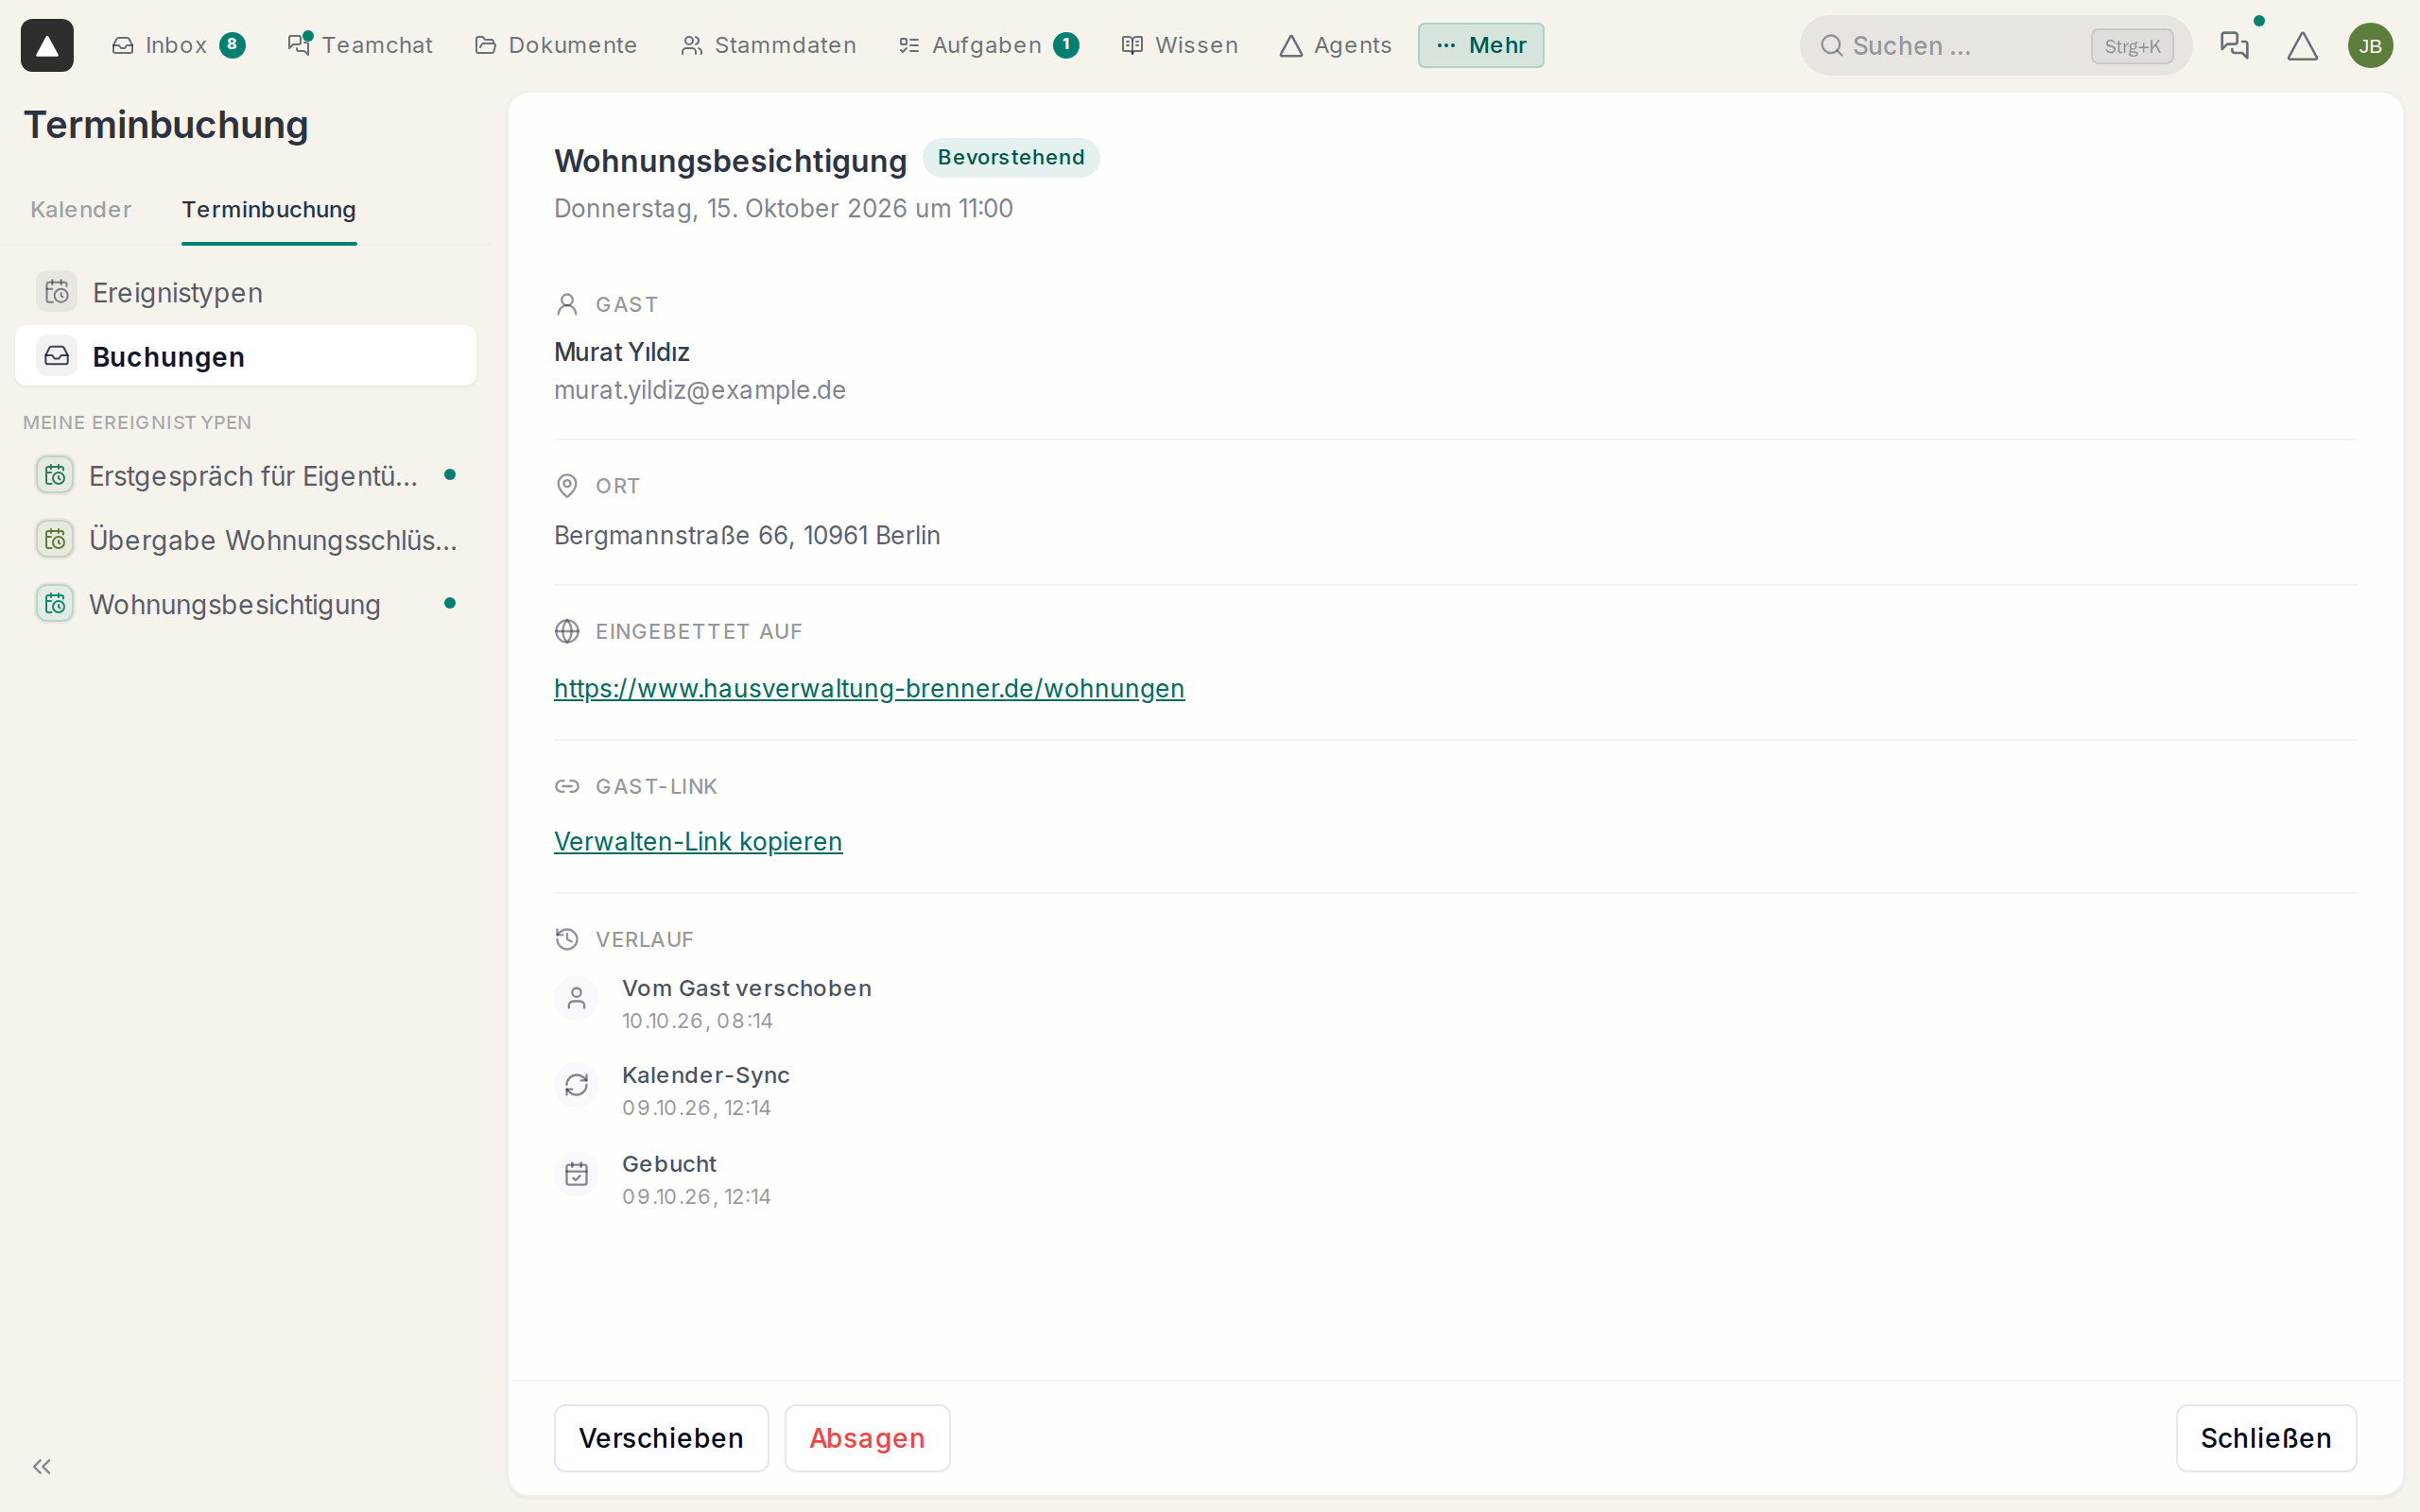This screenshot has width=2420, height=1512.
Task: Select Wohnungsbesichtigung event type in sidebar
Action: tap(246, 604)
